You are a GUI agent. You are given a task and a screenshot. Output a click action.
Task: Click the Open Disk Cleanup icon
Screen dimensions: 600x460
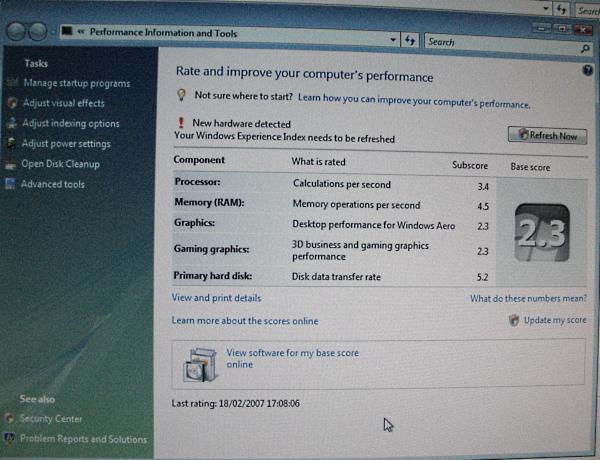(x=11, y=164)
